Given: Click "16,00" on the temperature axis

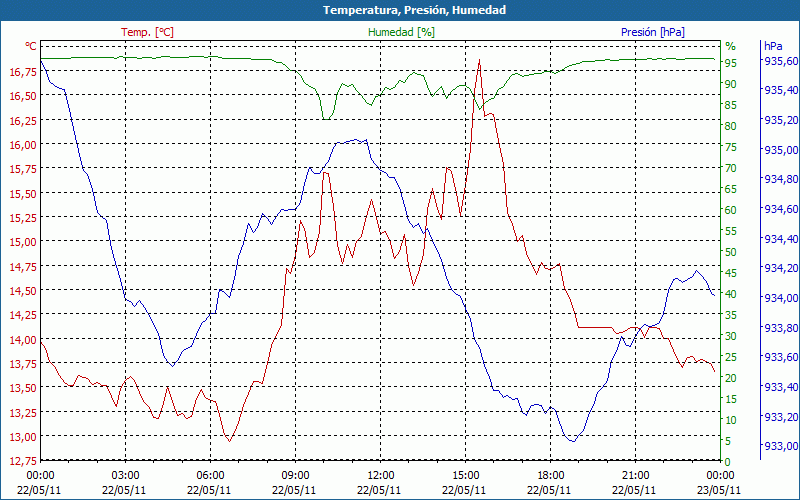Looking at the screenshot, I should click(23, 145).
